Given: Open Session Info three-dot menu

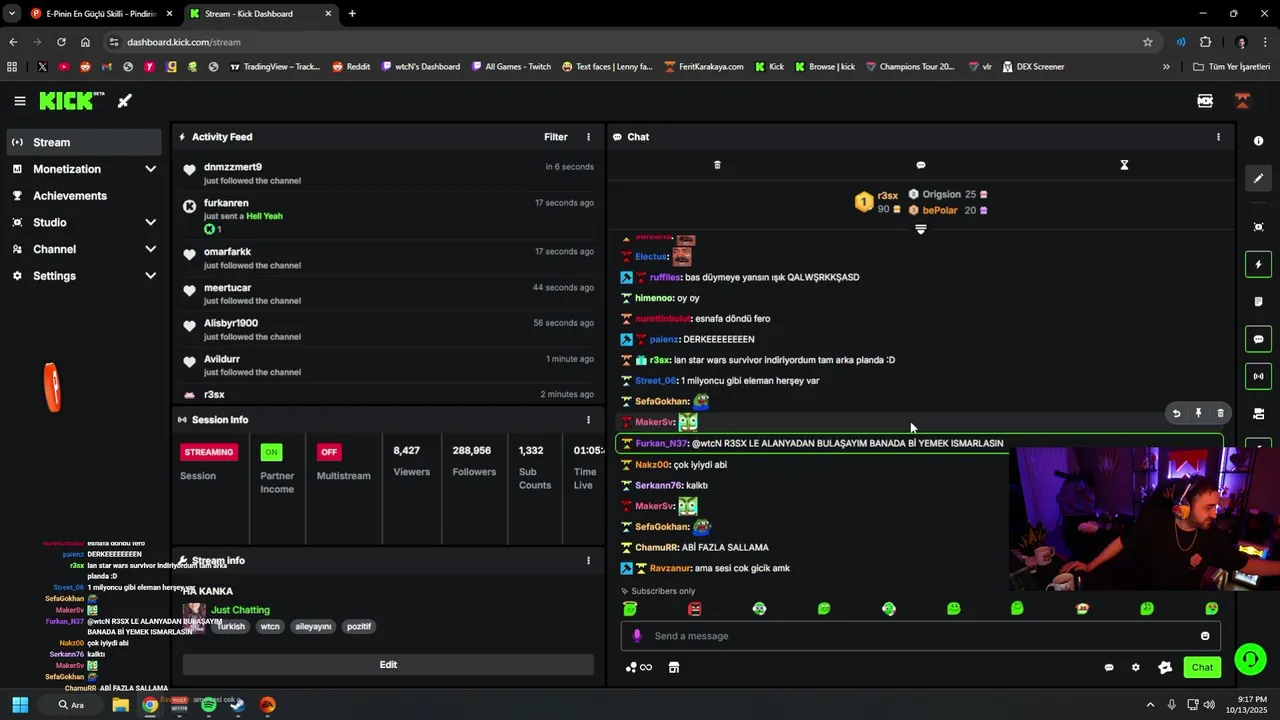Looking at the screenshot, I should (x=588, y=420).
